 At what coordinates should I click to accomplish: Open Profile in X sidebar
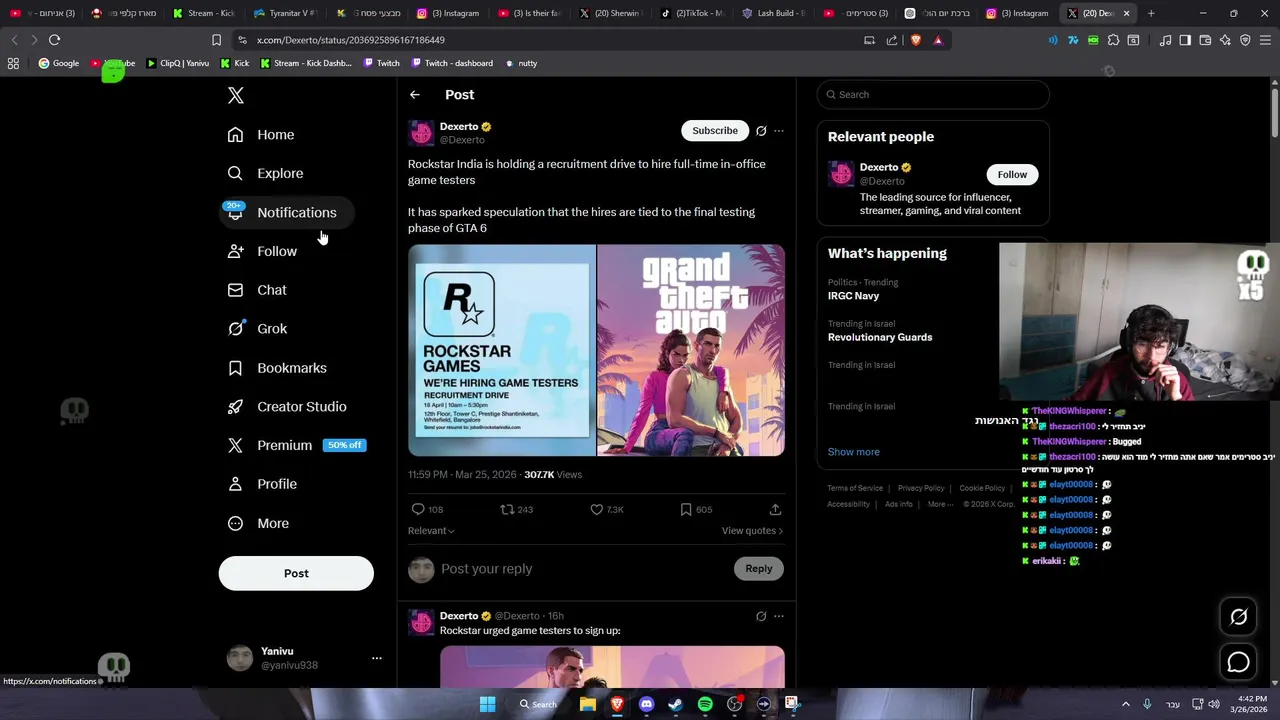(x=262, y=484)
